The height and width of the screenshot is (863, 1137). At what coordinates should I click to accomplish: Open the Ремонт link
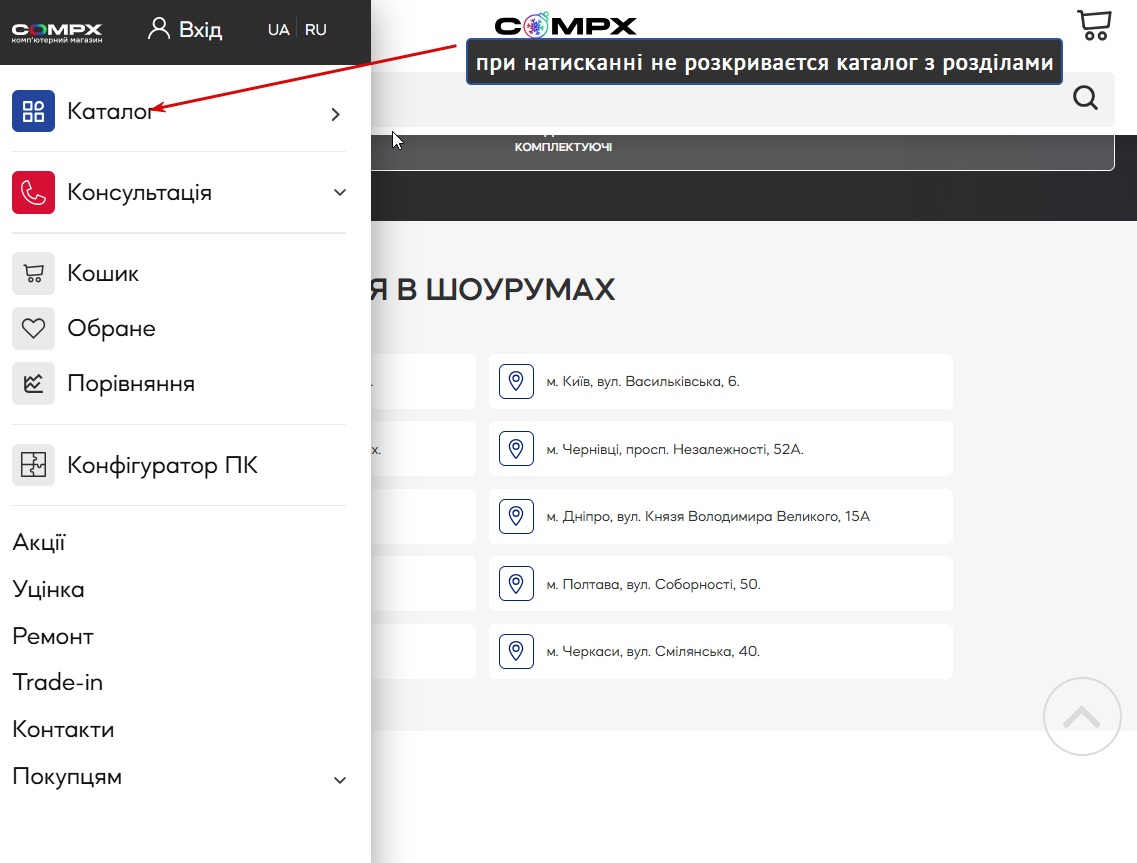(53, 637)
